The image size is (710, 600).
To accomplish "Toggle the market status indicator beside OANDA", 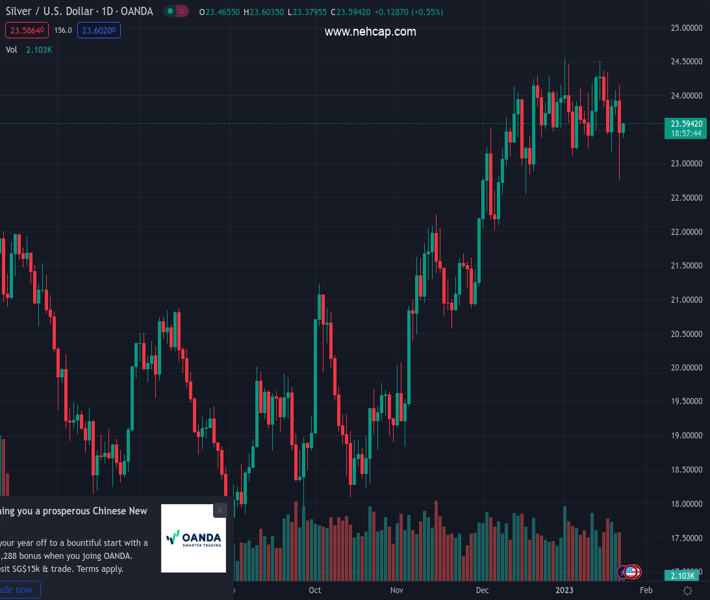I will tap(176, 12).
